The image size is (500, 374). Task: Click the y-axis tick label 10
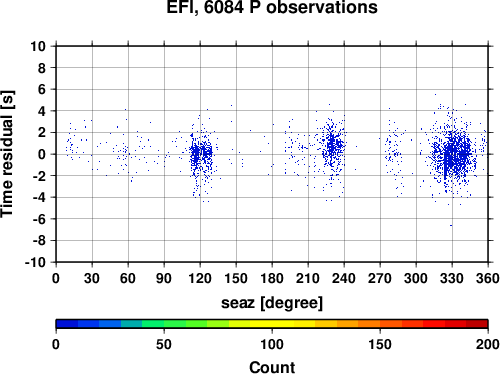click(38, 46)
